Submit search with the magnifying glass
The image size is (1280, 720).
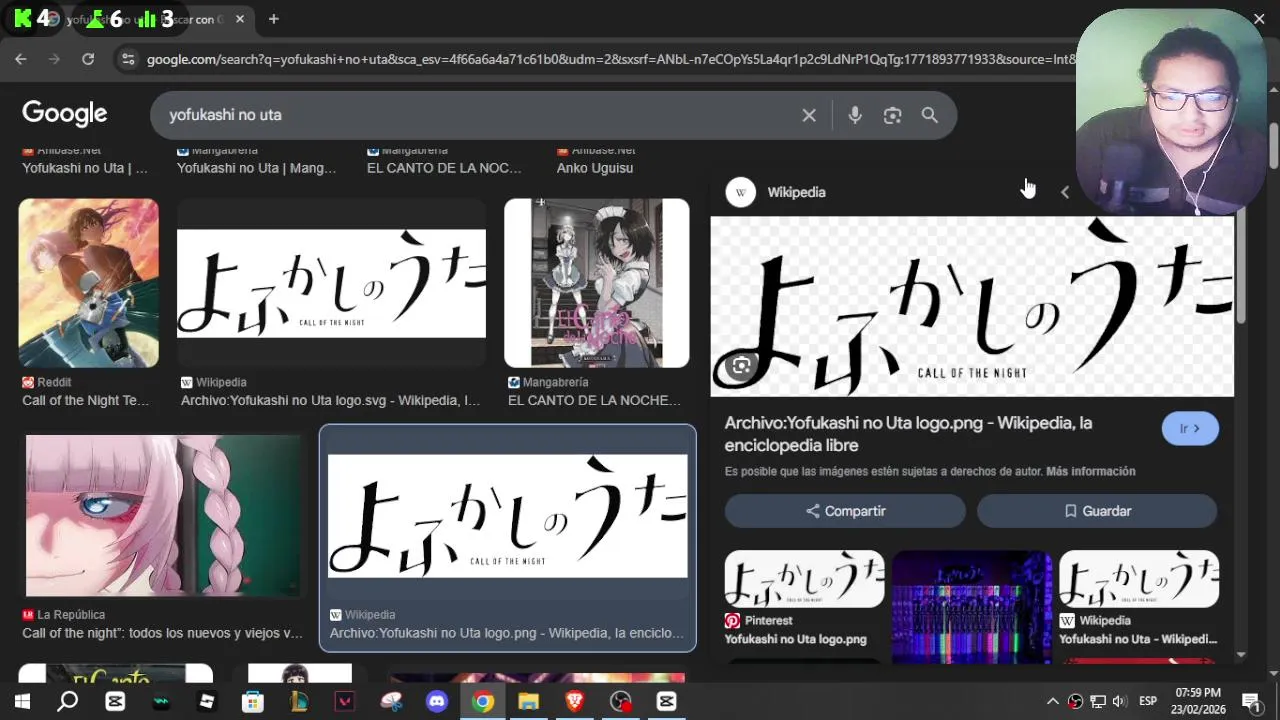930,115
